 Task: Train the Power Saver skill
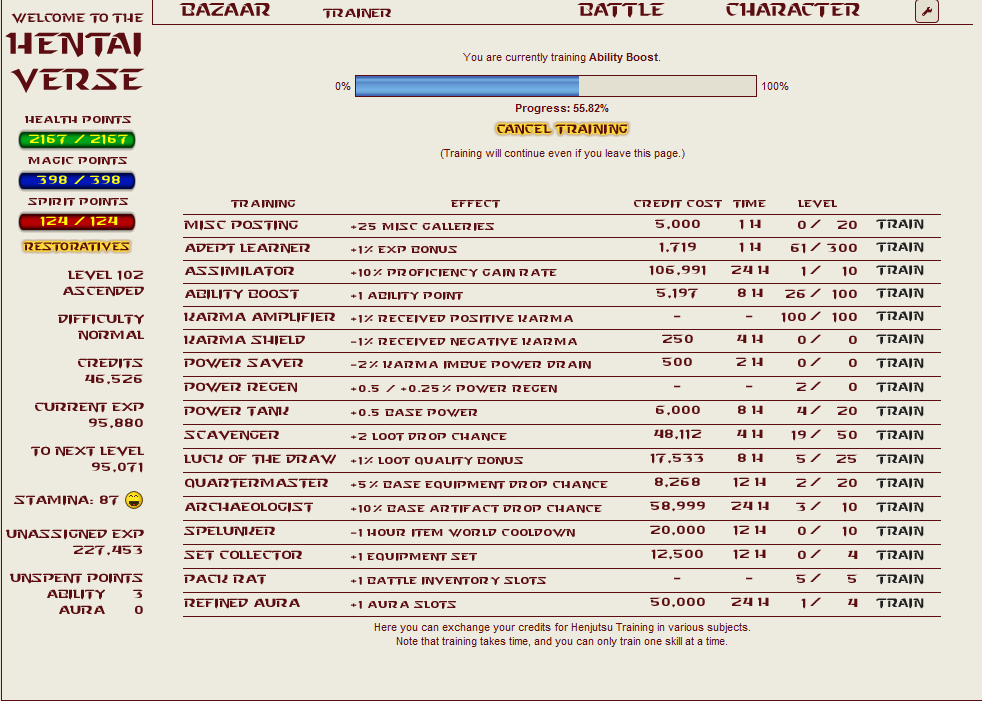900,363
